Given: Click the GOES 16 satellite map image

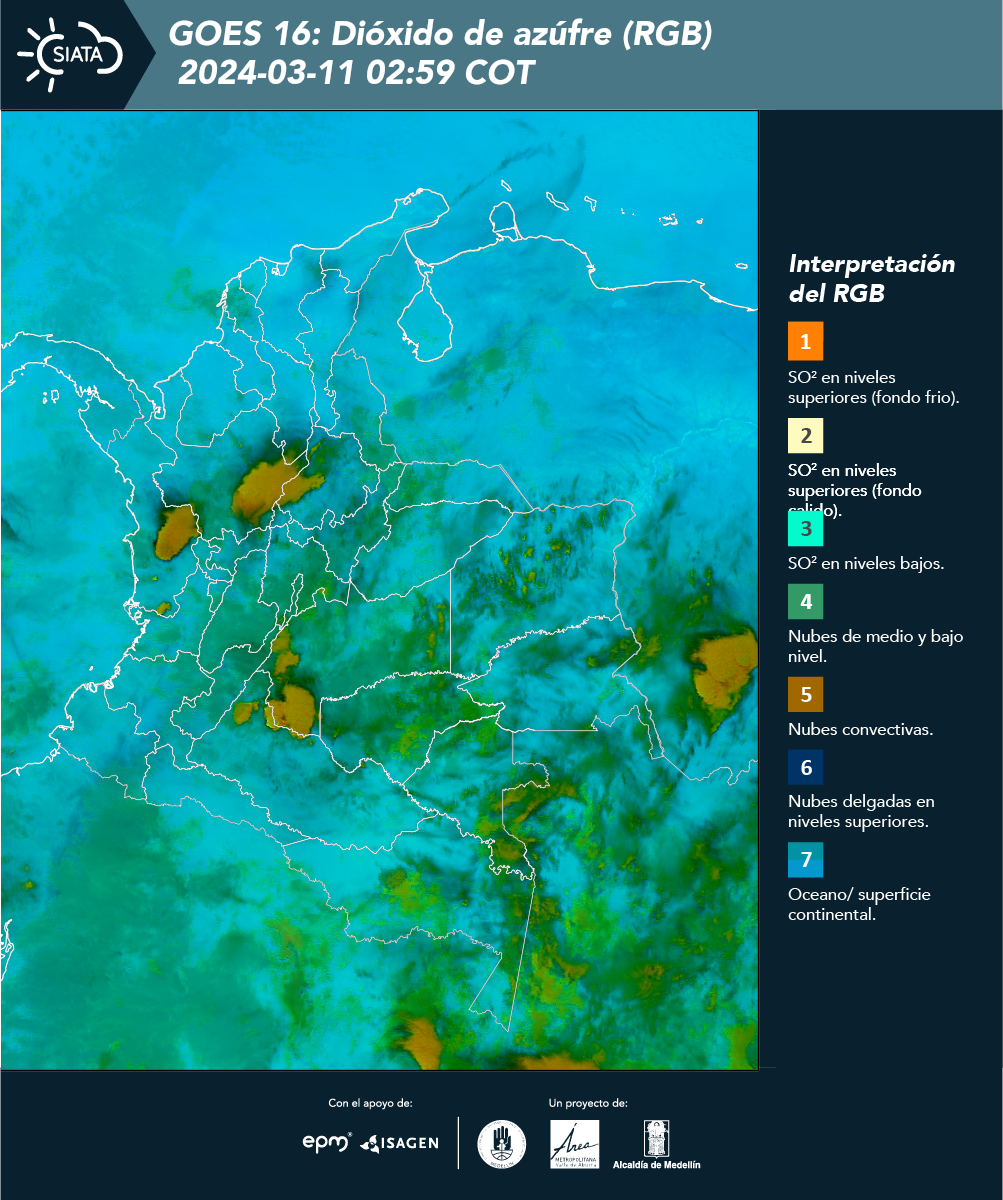Looking at the screenshot, I should [379, 590].
